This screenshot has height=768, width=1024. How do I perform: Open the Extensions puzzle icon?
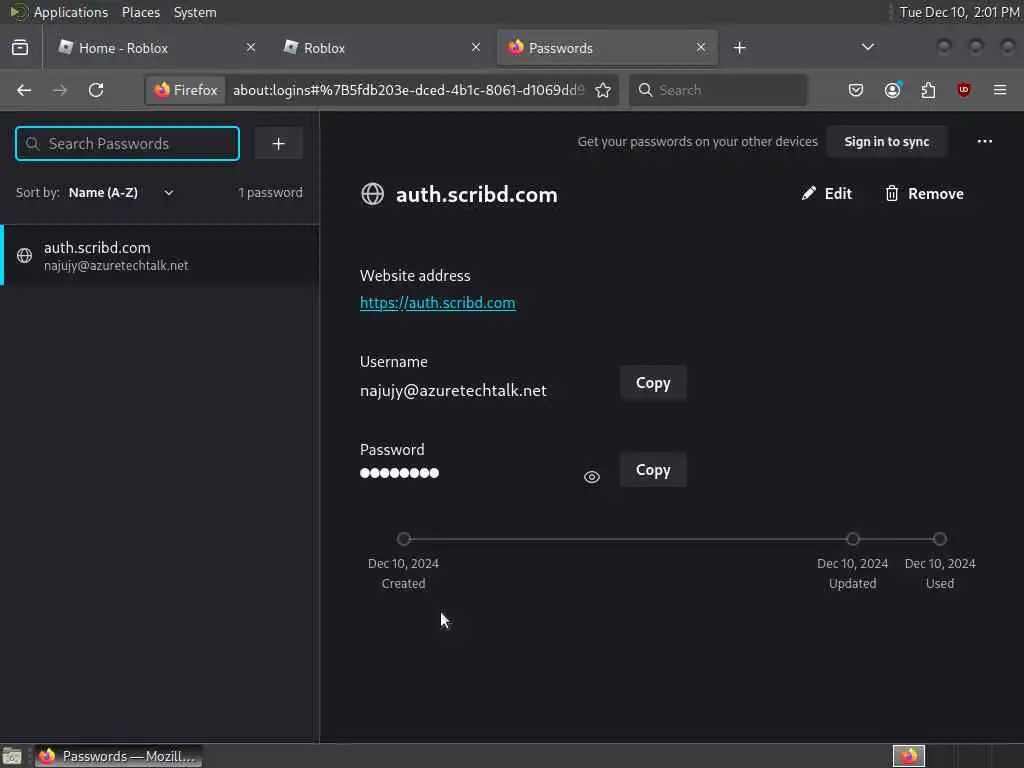pyautogui.click(x=928, y=90)
